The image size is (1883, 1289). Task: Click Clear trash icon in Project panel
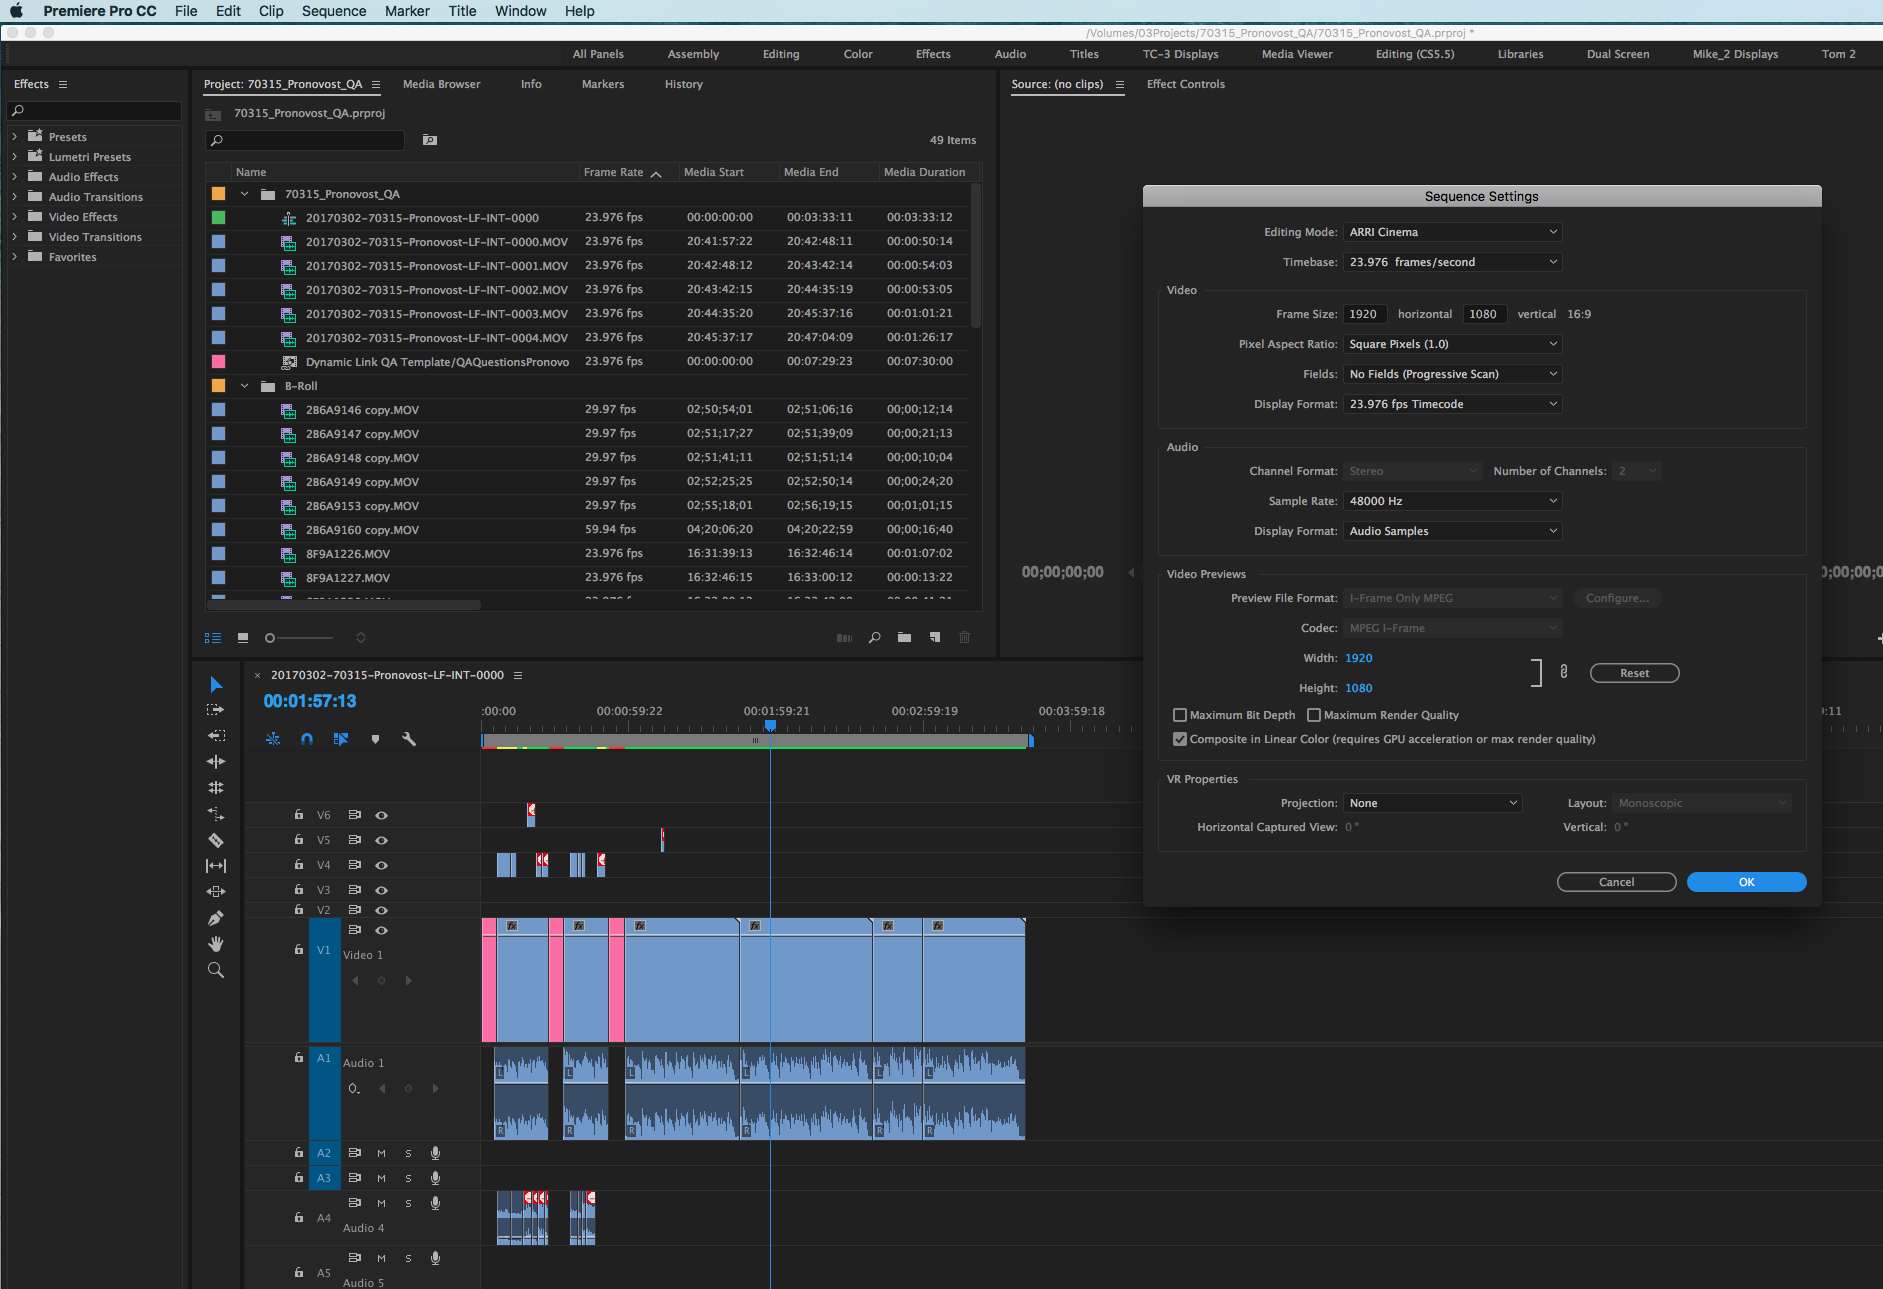965,638
